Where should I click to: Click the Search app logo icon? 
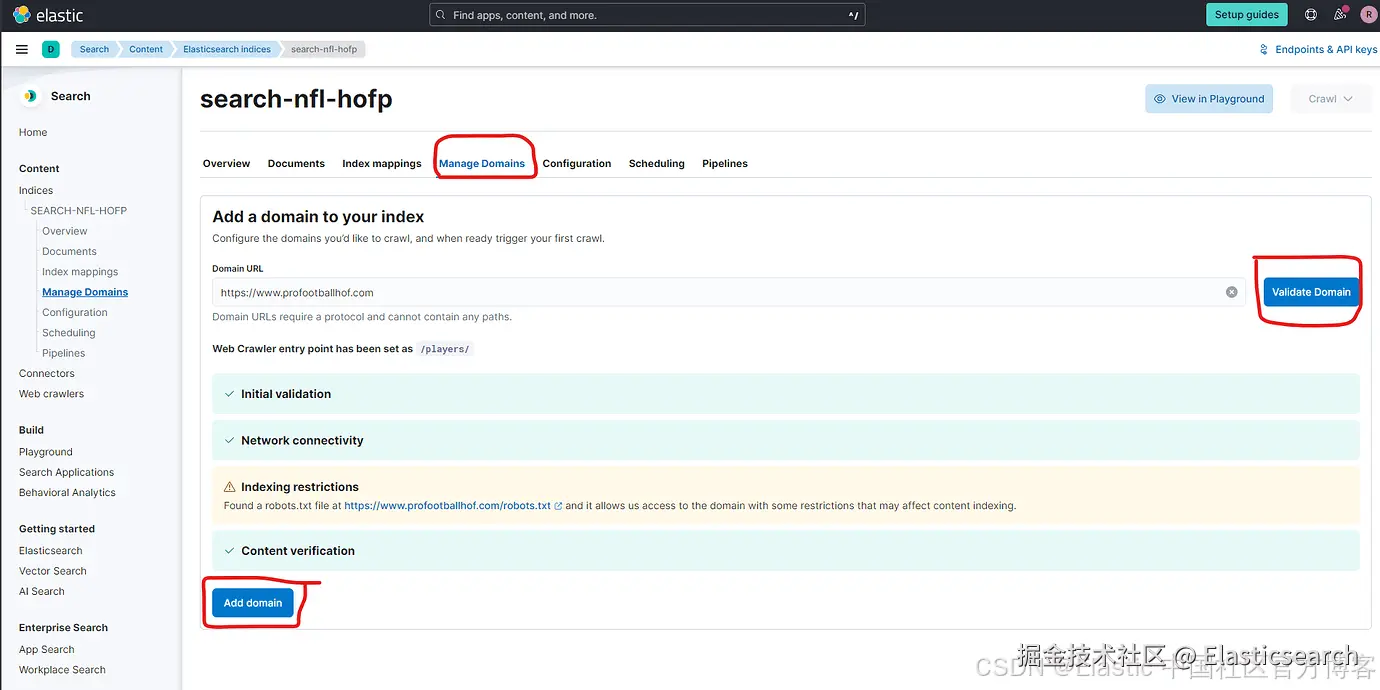point(30,96)
